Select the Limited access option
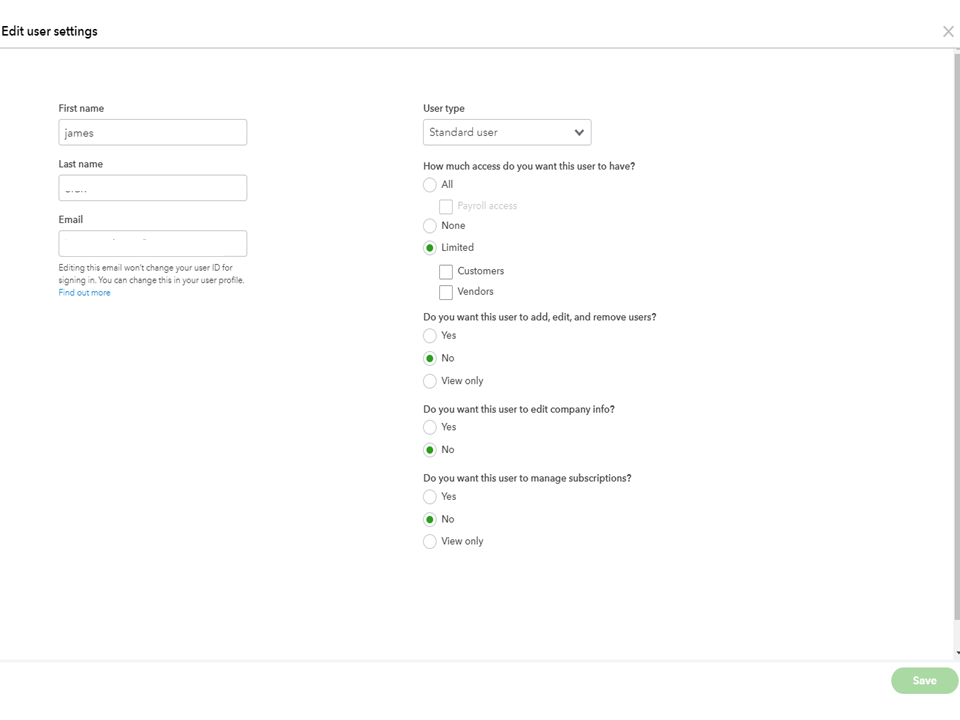960x720 pixels. [x=430, y=248]
